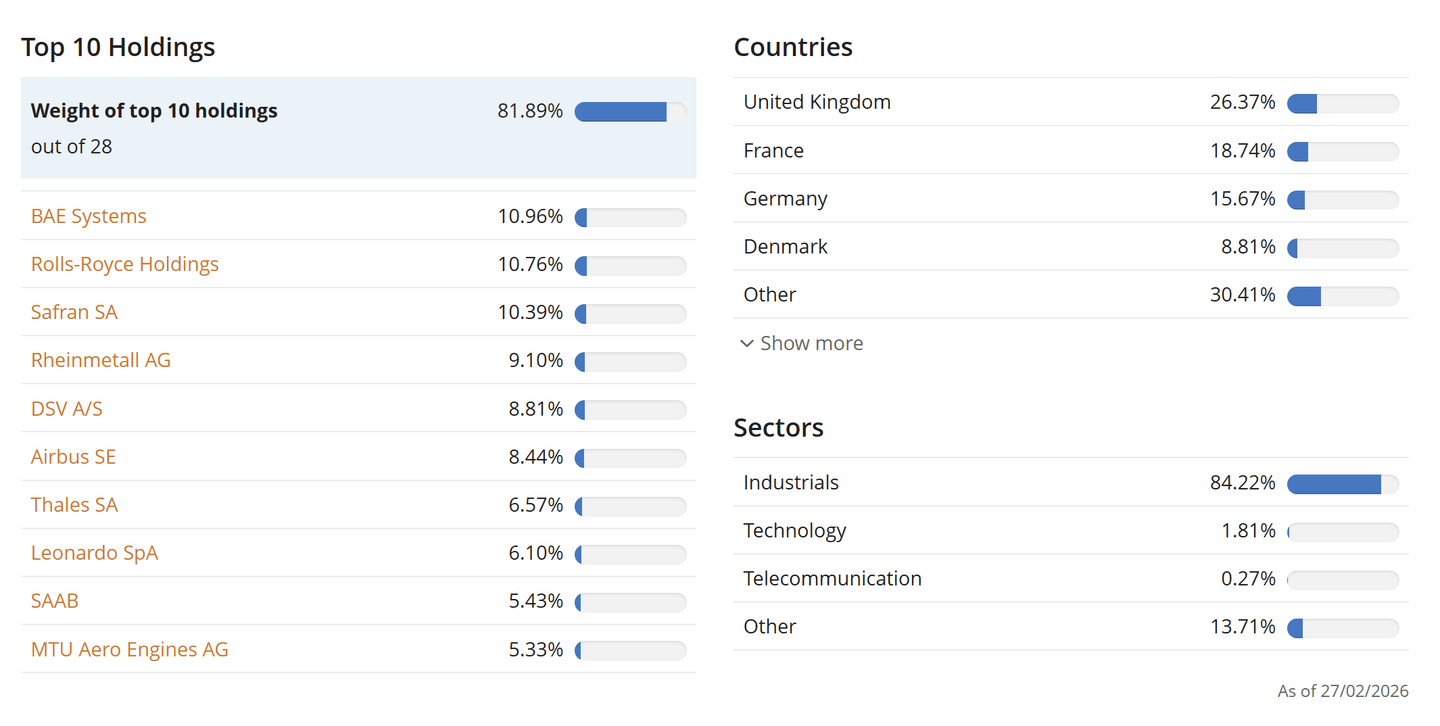Click the Technology sector row label
1440x726 pixels.
[x=795, y=530]
